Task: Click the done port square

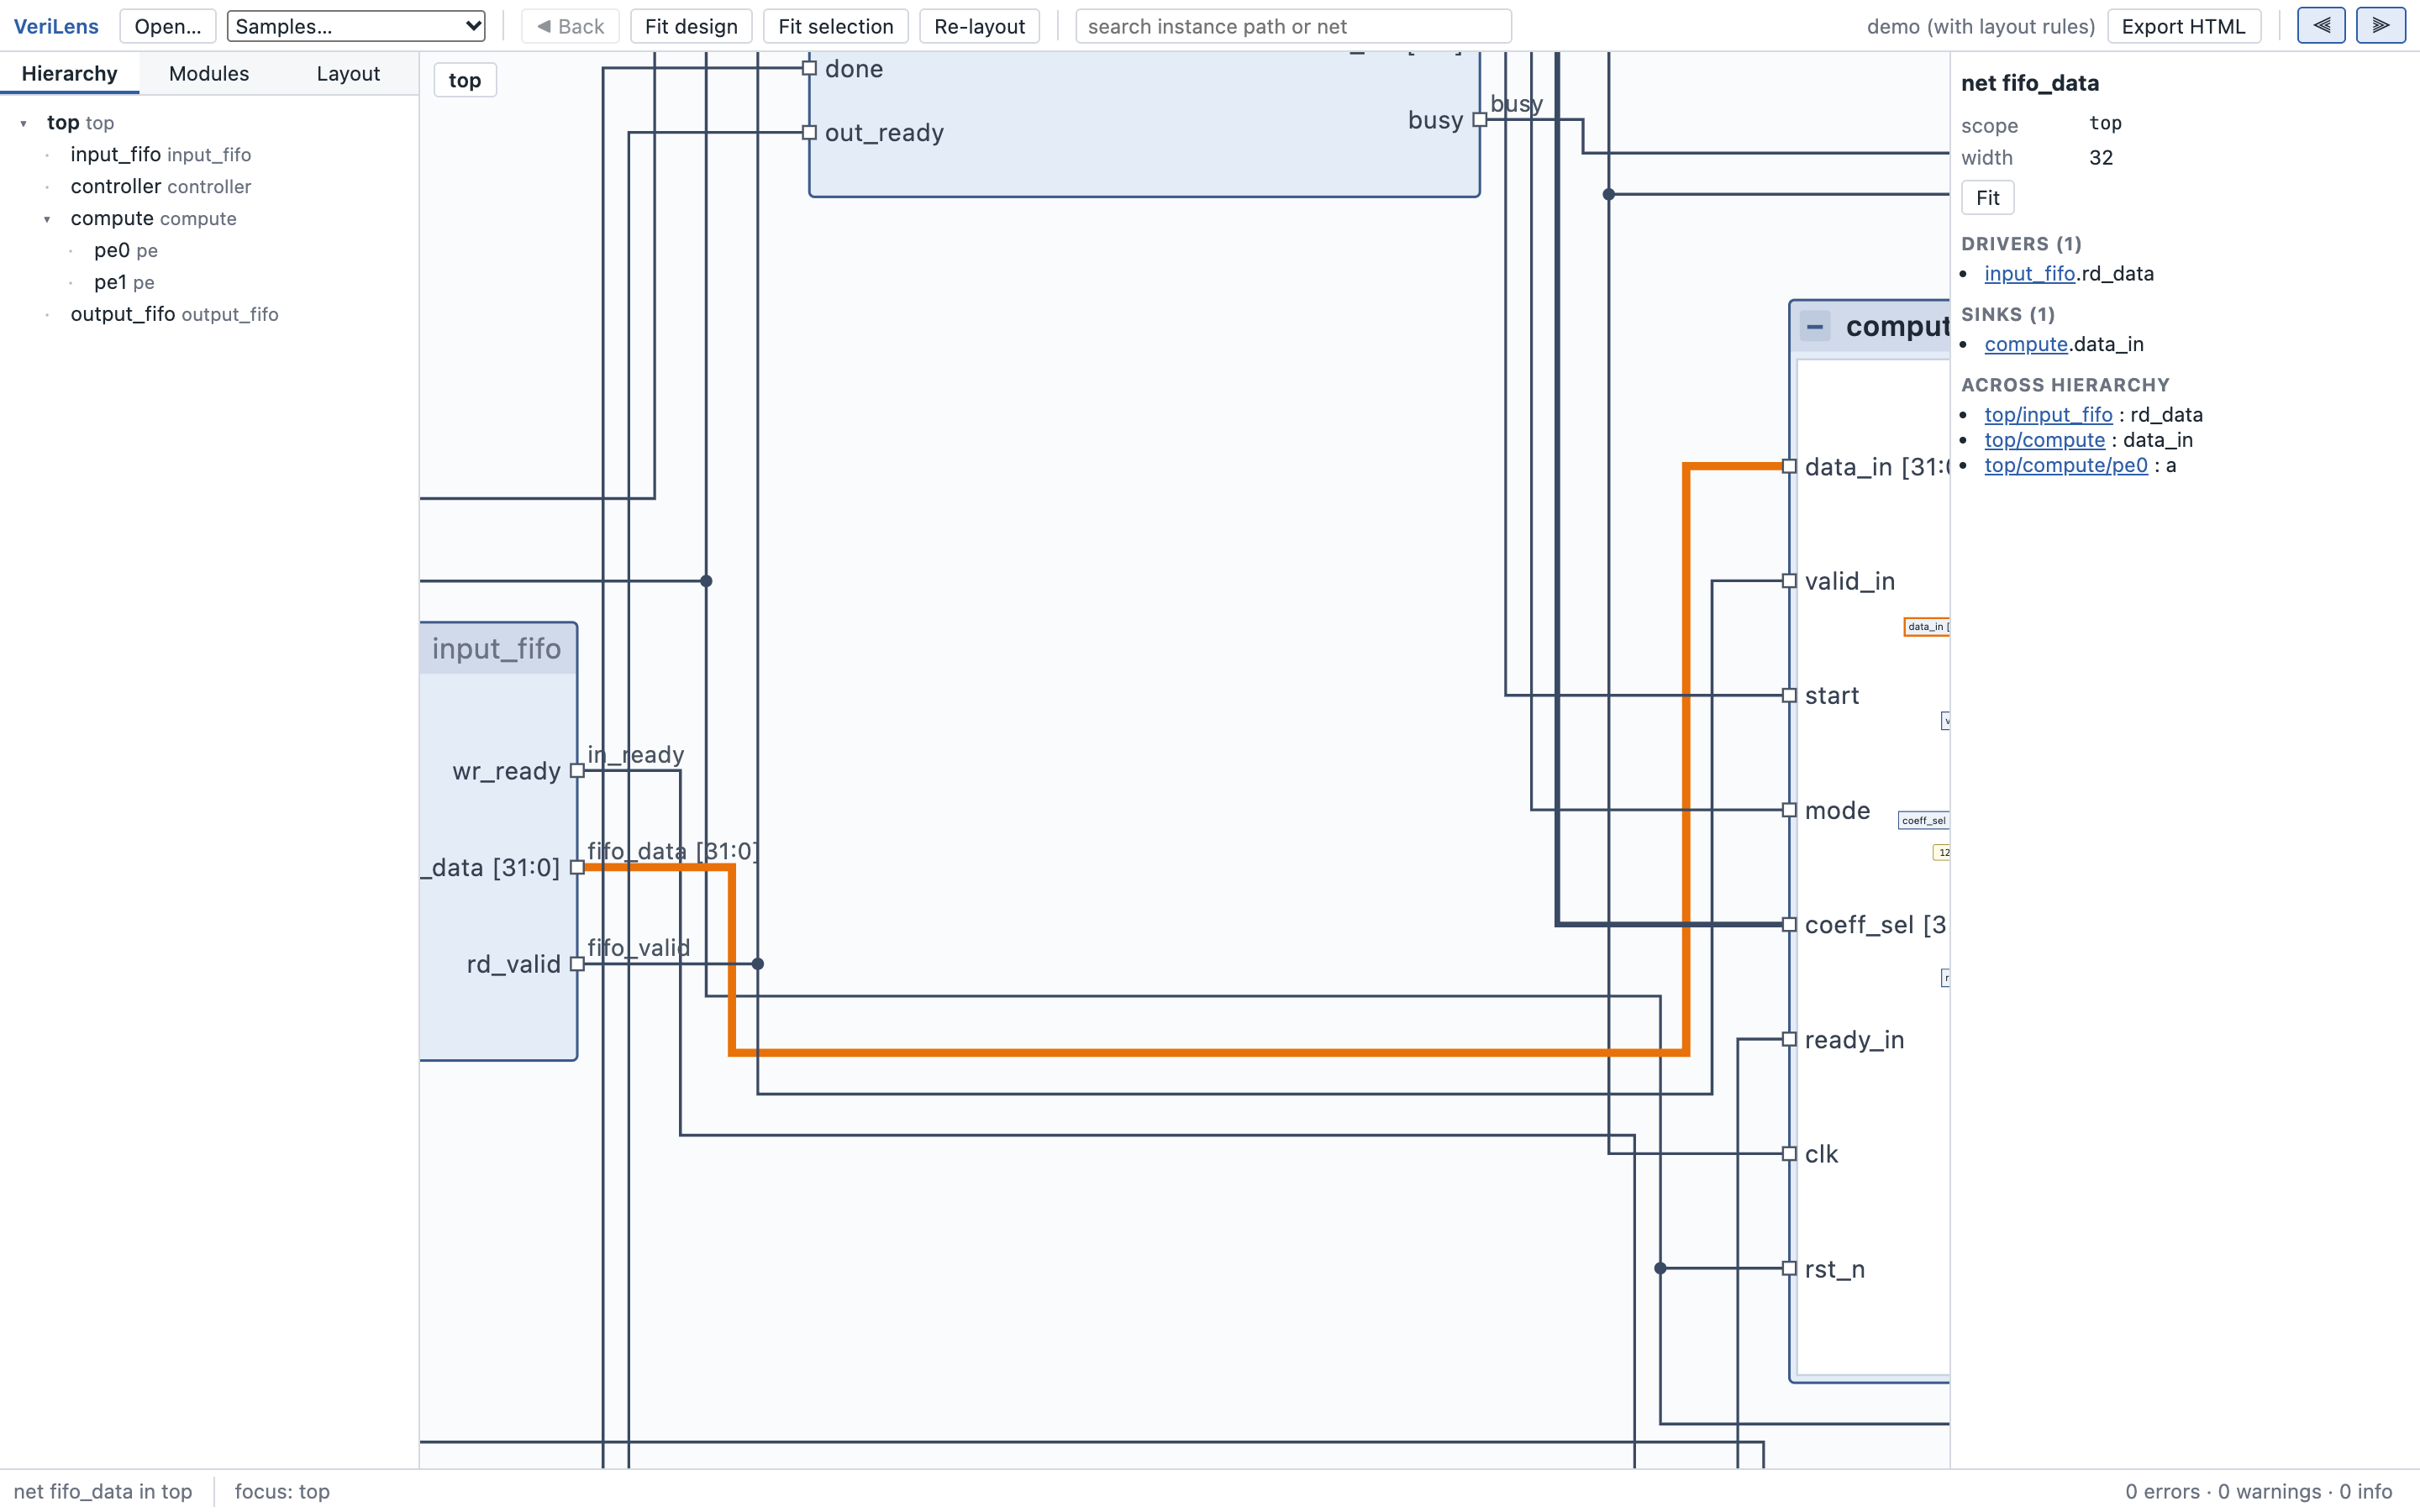Action: [x=809, y=68]
